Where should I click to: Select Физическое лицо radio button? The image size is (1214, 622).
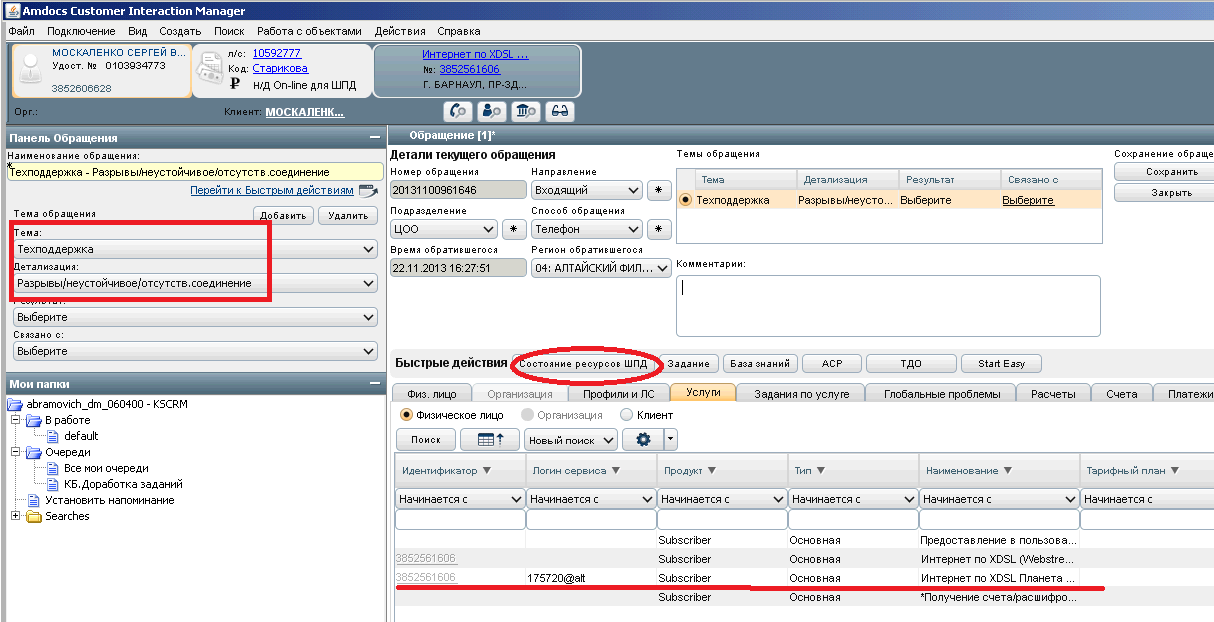pos(406,414)
